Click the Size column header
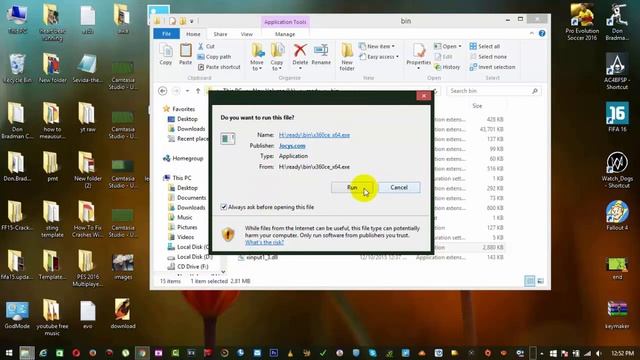Viewport: 640px width, 360px height. click(477, 106)
